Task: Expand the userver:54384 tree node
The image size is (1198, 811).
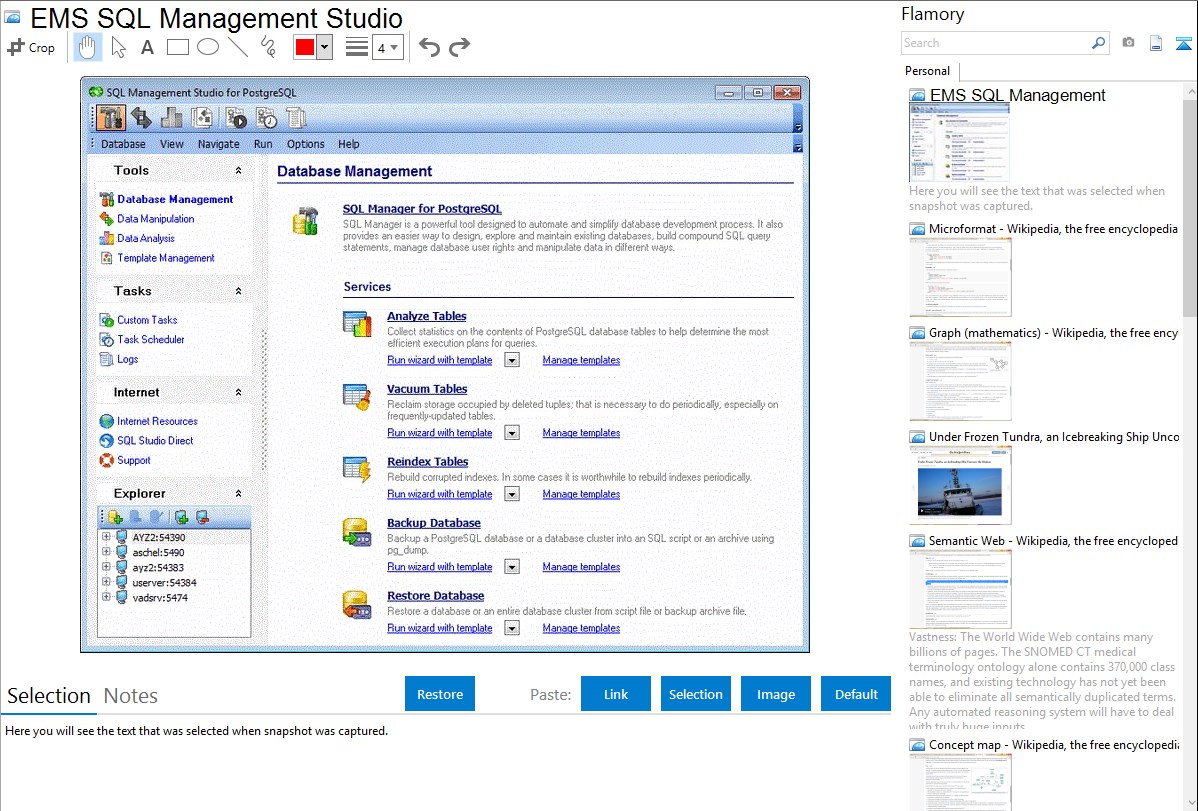Action: point(106,582)
